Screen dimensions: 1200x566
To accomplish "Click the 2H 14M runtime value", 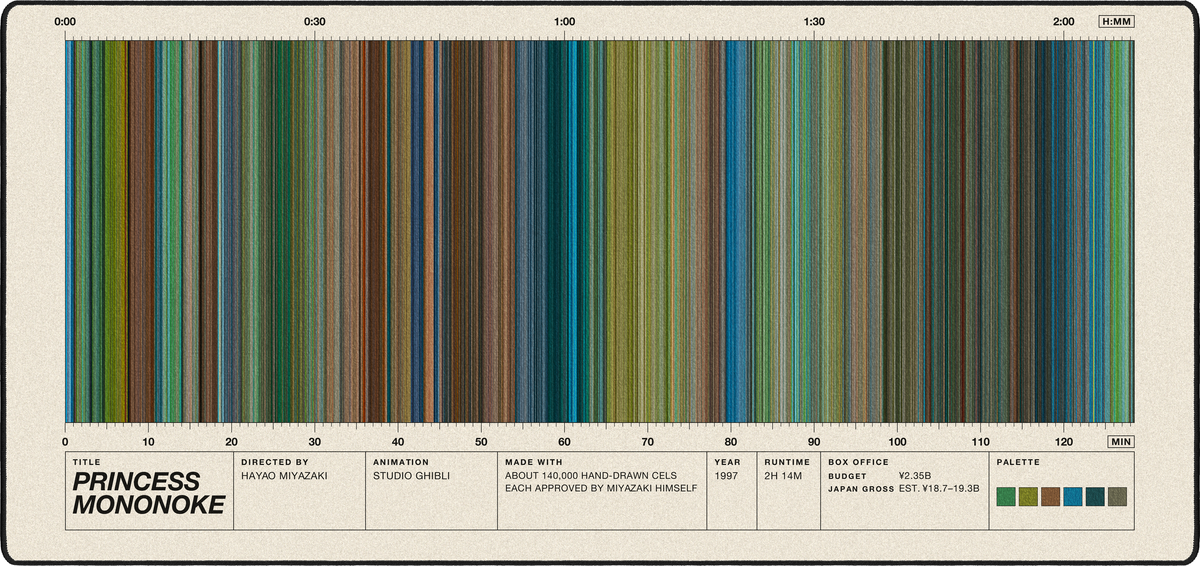I will [x=785, y=476].
